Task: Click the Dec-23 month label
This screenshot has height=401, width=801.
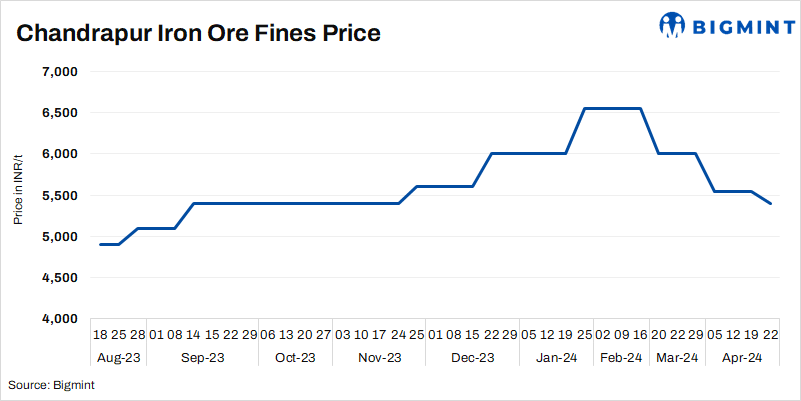Action: pos(472,358)
